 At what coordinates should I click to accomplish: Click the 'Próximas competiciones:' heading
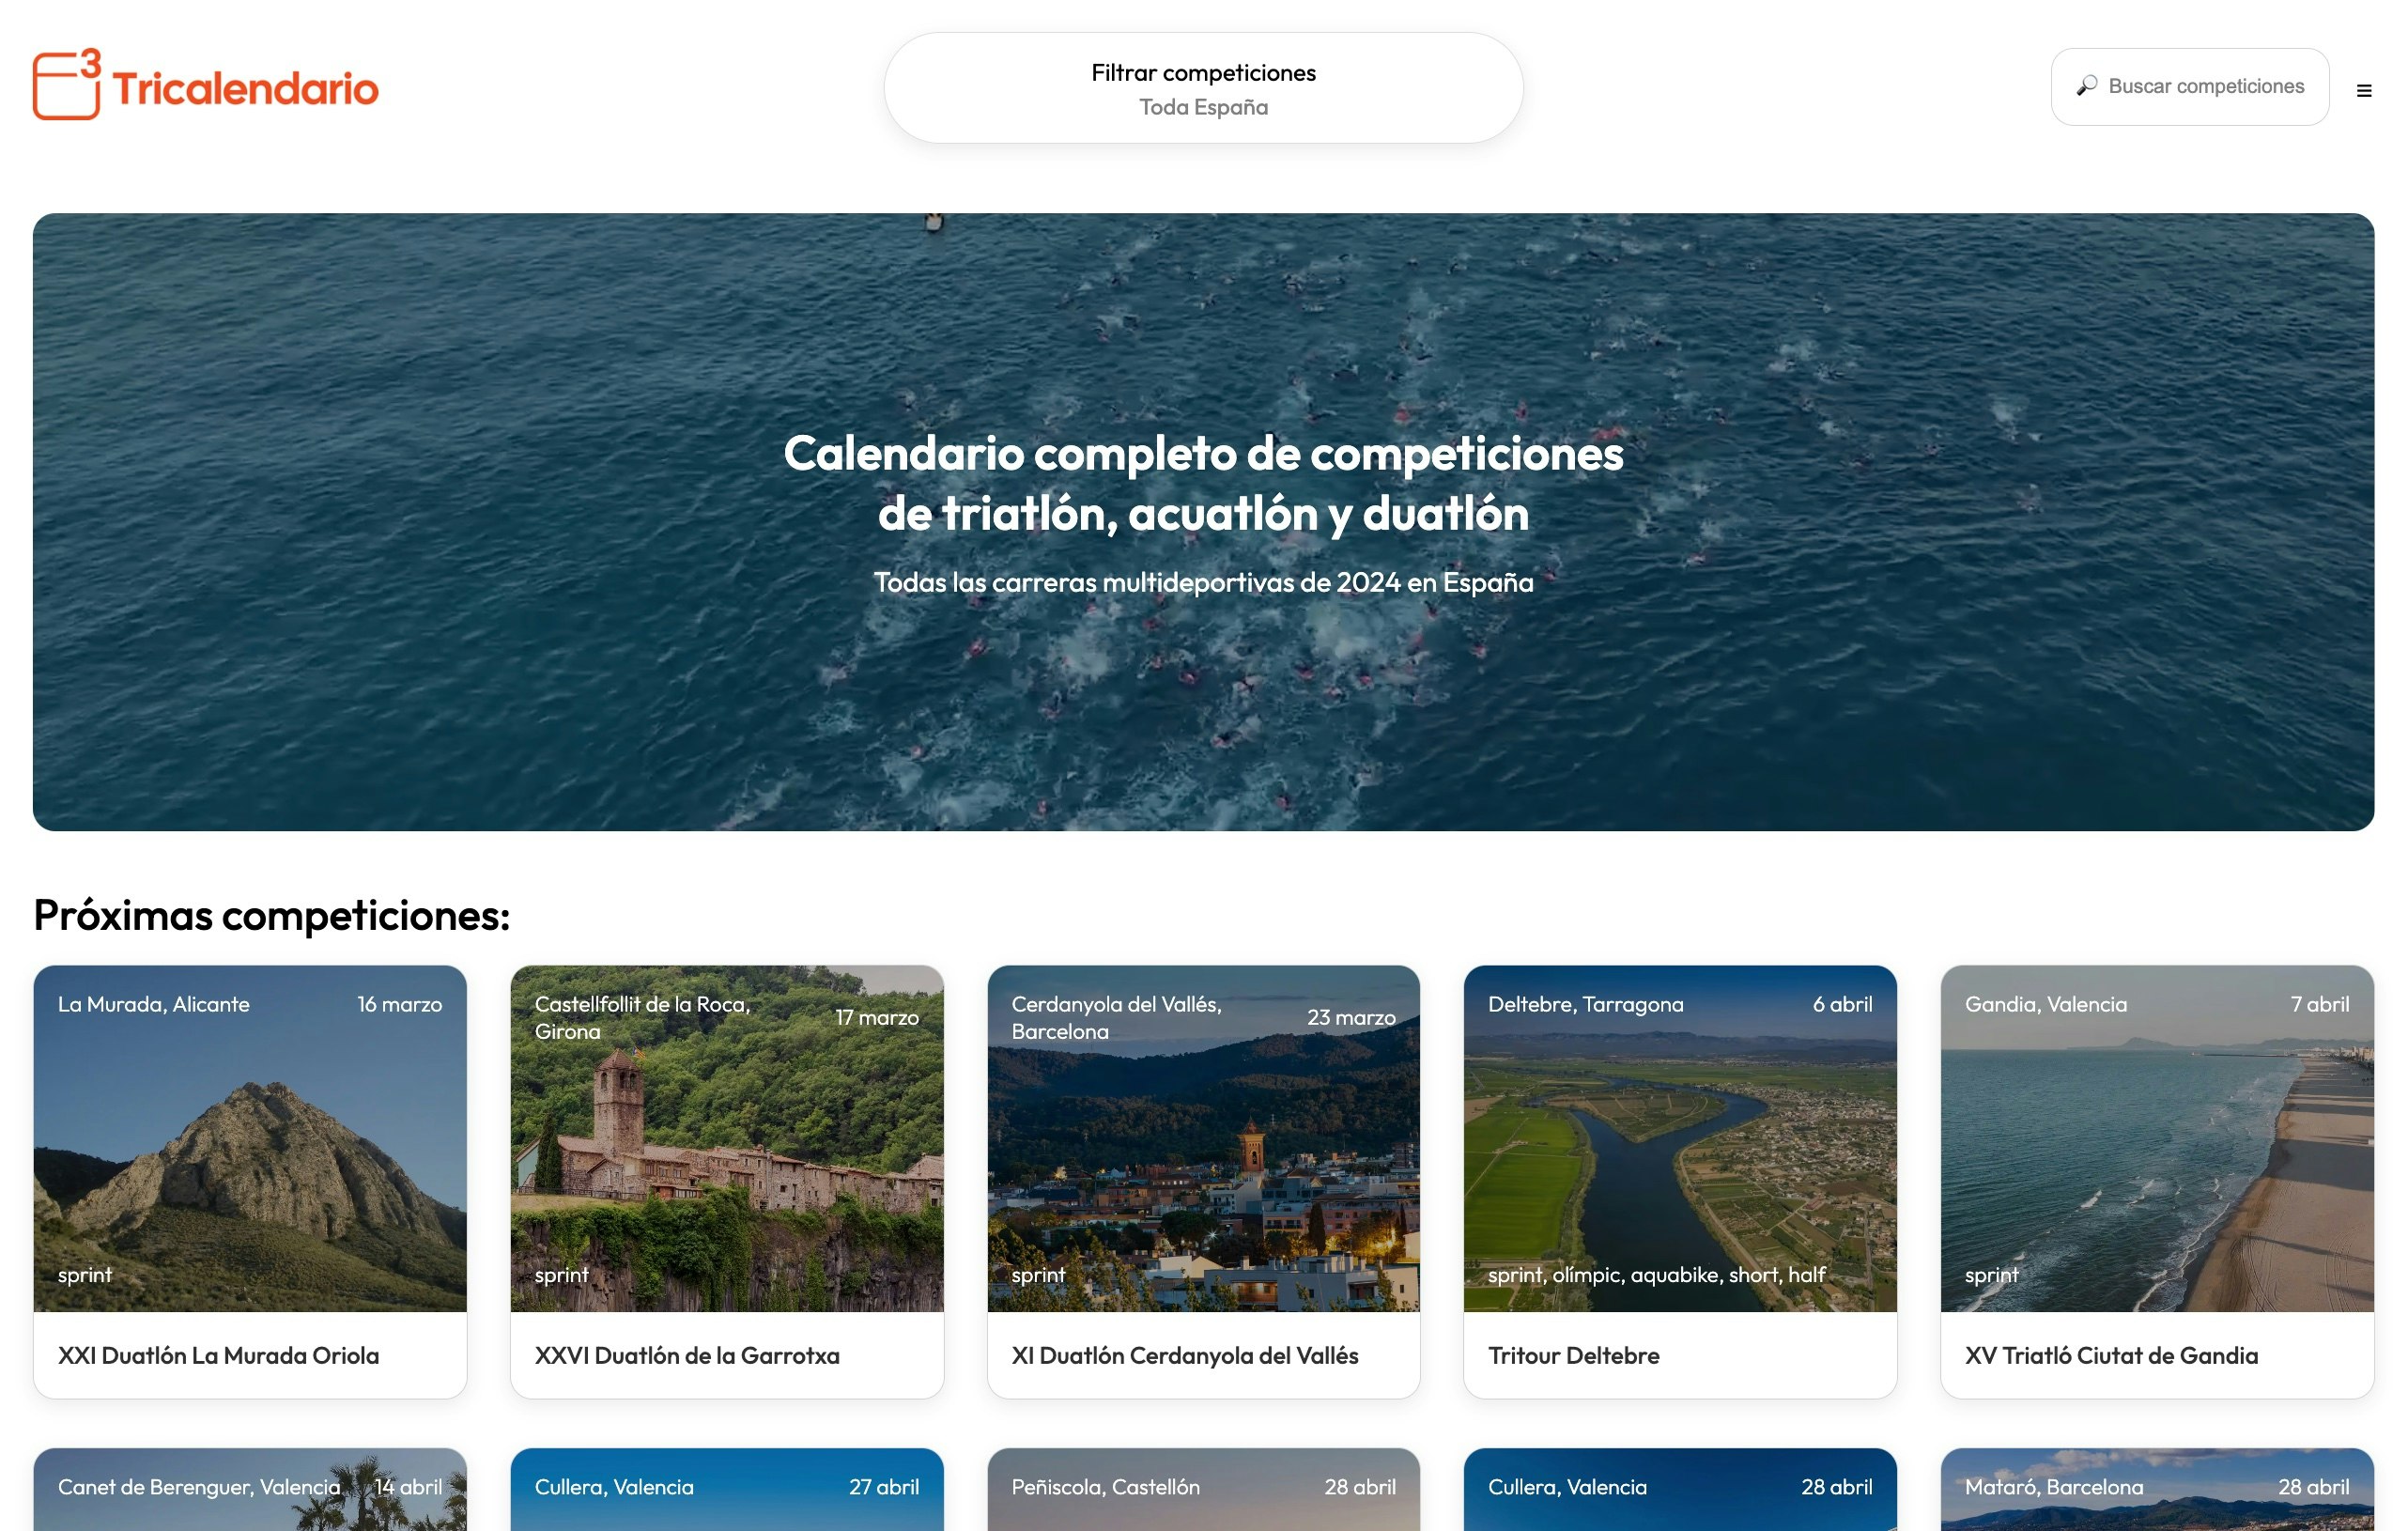click(272, 915)
